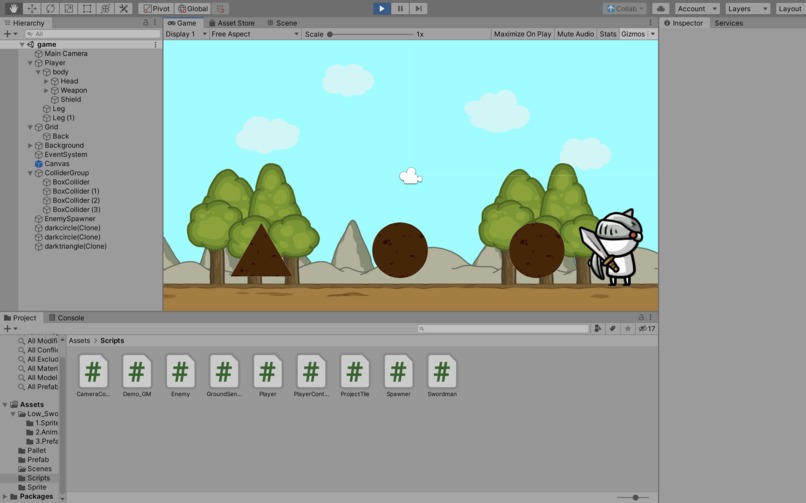Select the Rect tool
The image size is (806, 503).
tap(87, 8)
